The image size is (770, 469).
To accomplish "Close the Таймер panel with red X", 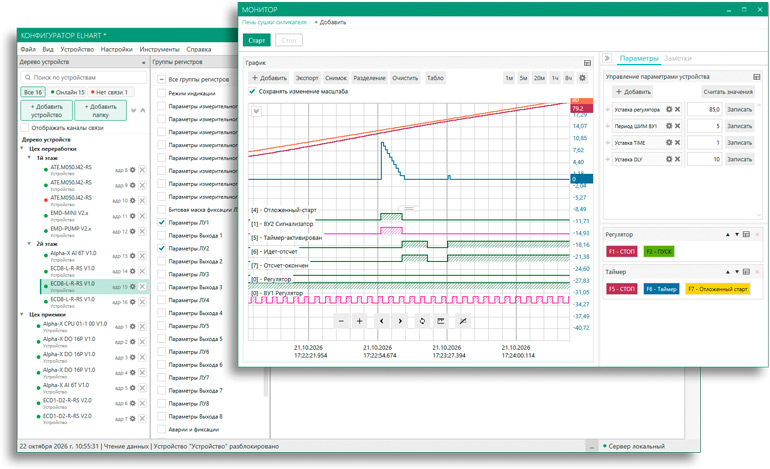I will click(757, 272).
